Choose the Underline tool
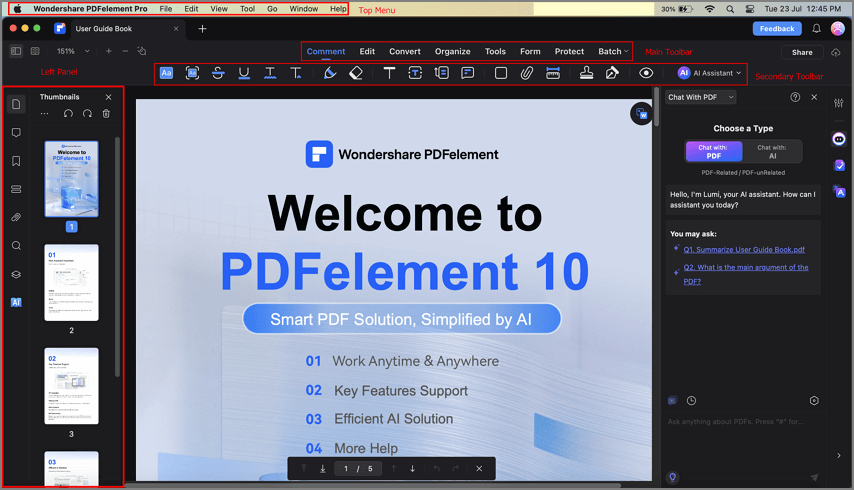The width and height of the screenshot is (854, 490). [244, 73]
